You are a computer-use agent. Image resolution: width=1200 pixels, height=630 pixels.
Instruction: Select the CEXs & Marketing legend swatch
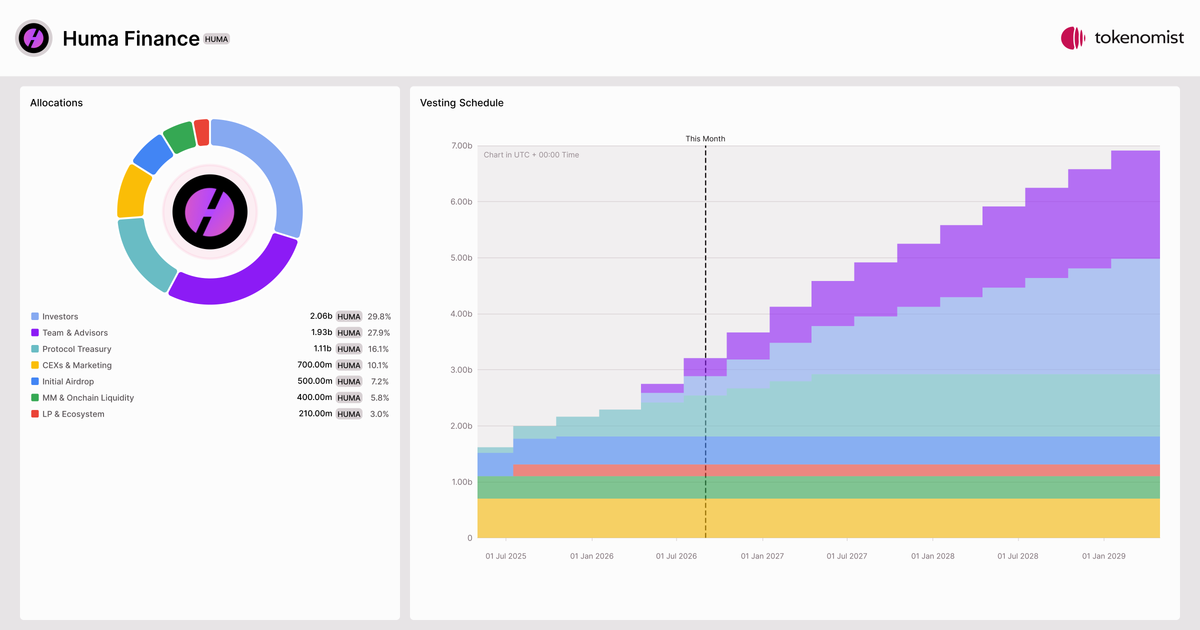tap(35, 365)
